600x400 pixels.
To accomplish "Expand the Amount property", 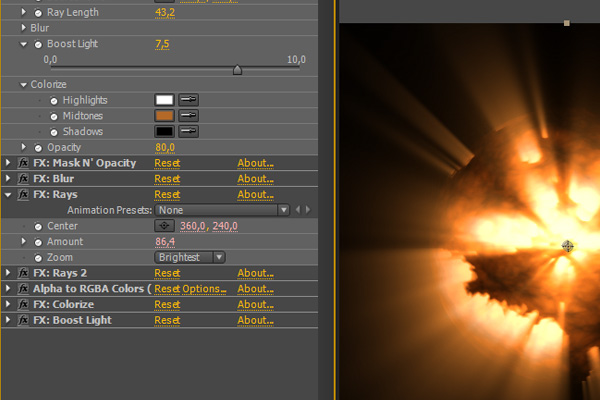I will point(24,241).
